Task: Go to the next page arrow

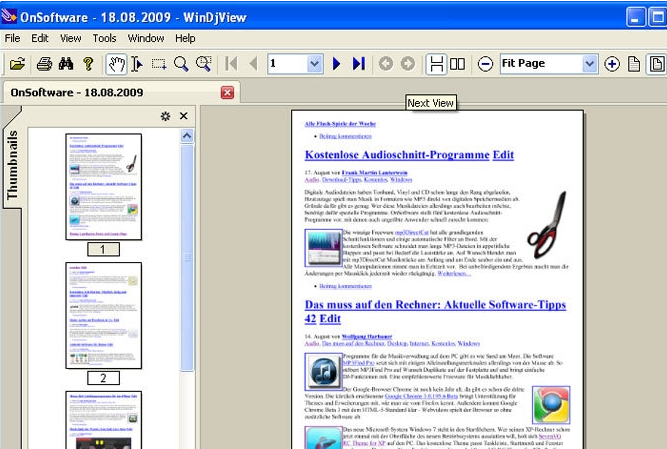Action: pos(336,64)
